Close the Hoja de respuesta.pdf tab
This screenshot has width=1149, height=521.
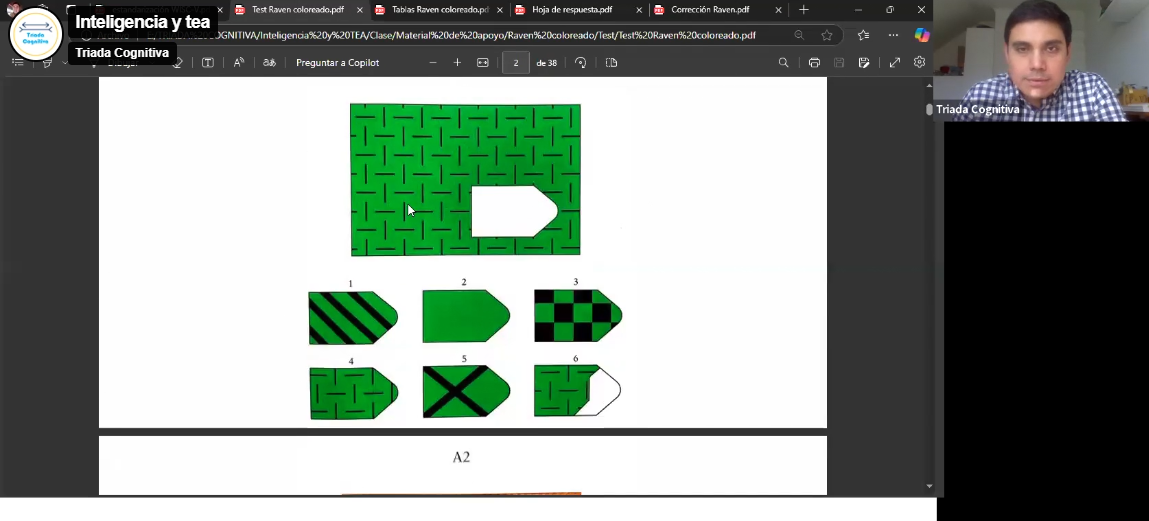pyautogui.click(x=639, y=10)
